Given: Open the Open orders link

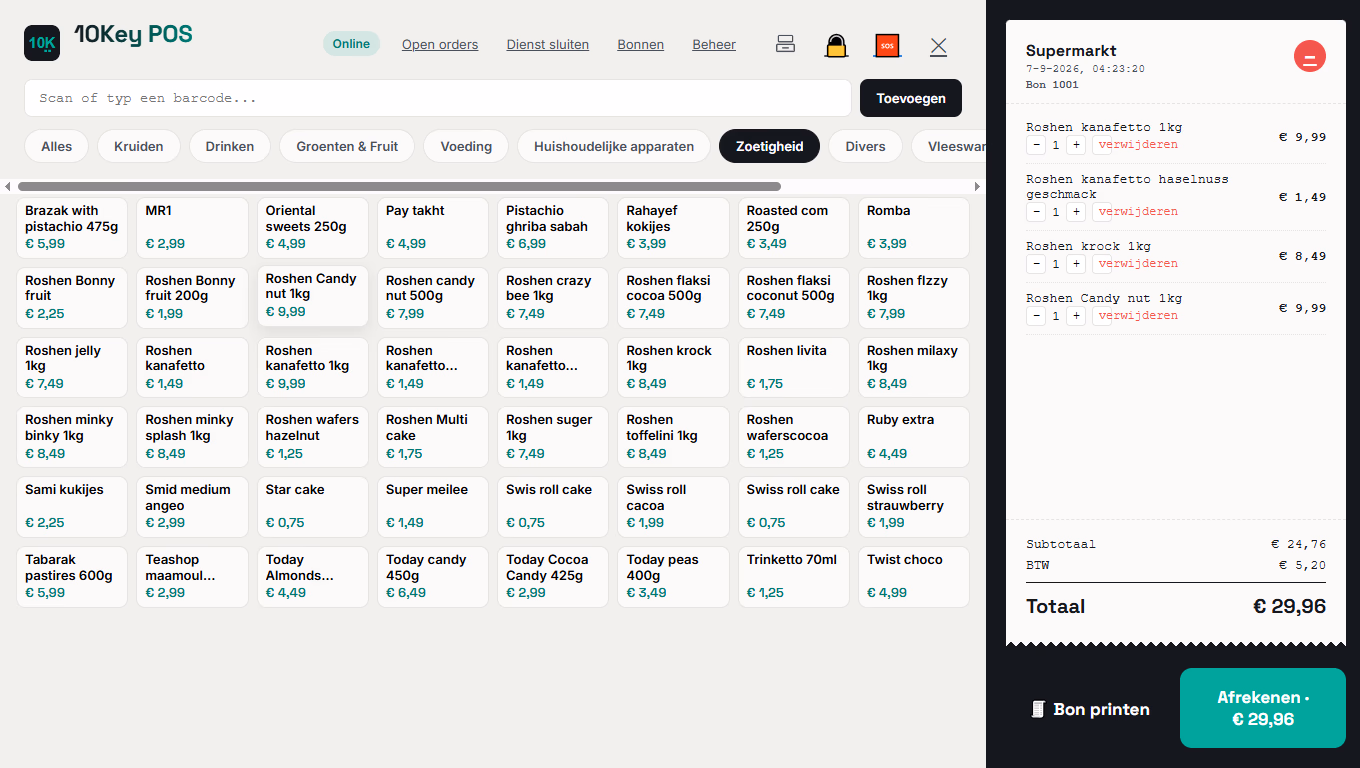Looking at the screenshot, I should click(440, 44).
